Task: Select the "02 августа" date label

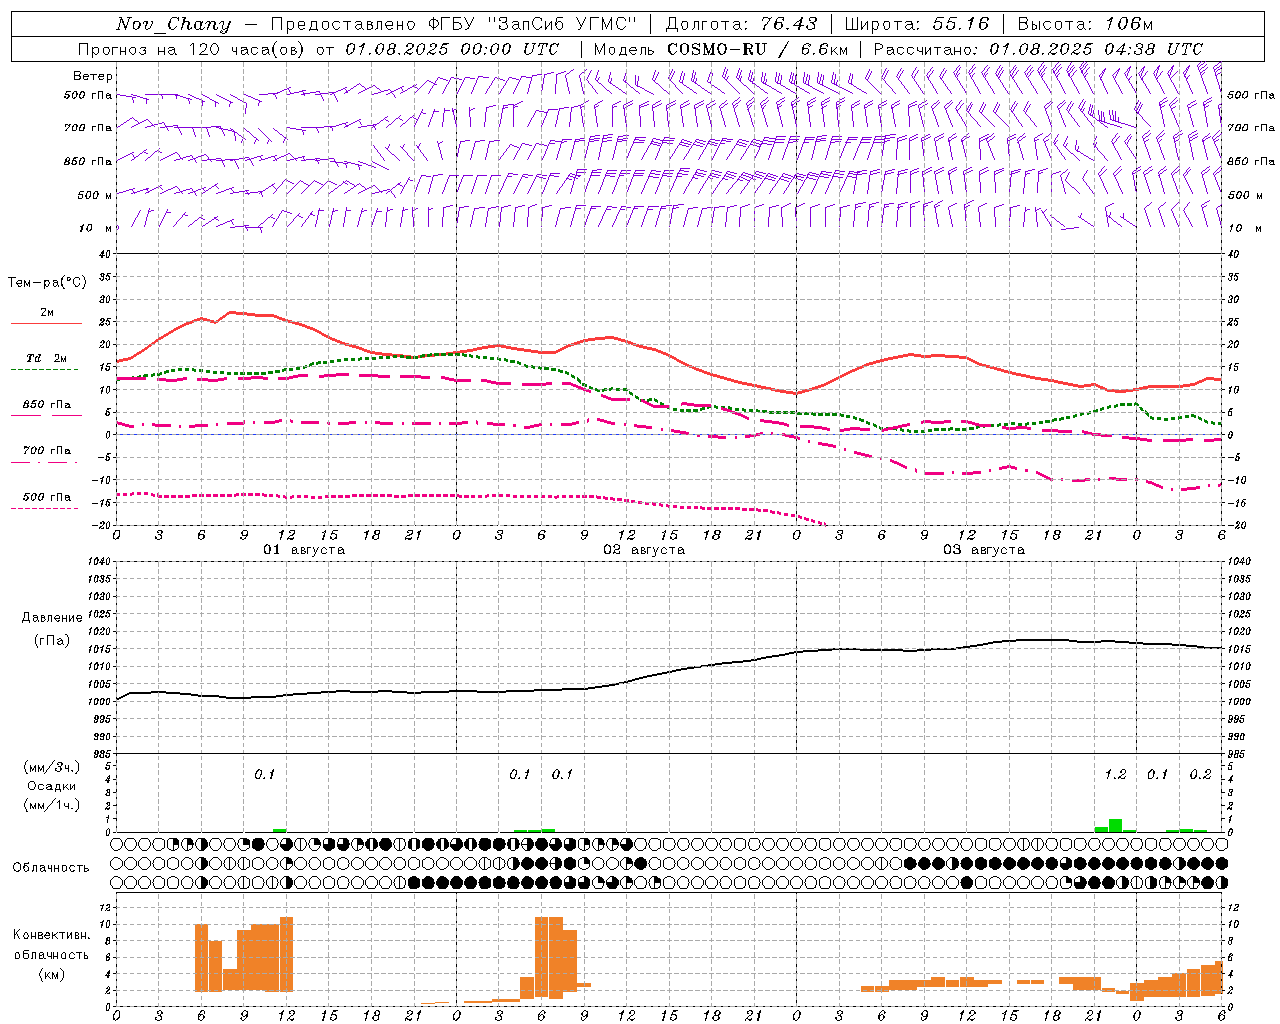Action: [644, 550]
